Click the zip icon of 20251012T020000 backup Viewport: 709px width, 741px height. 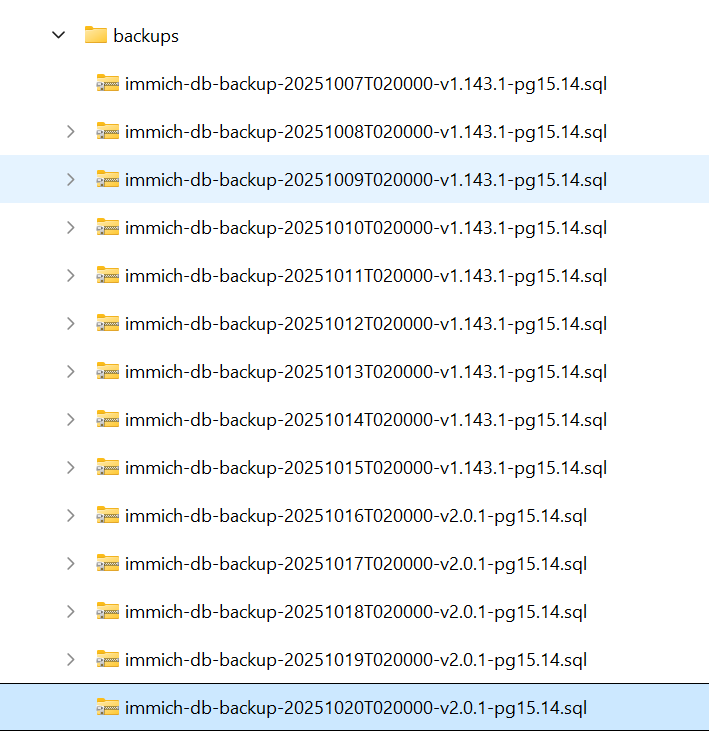(x=108, y=323)
